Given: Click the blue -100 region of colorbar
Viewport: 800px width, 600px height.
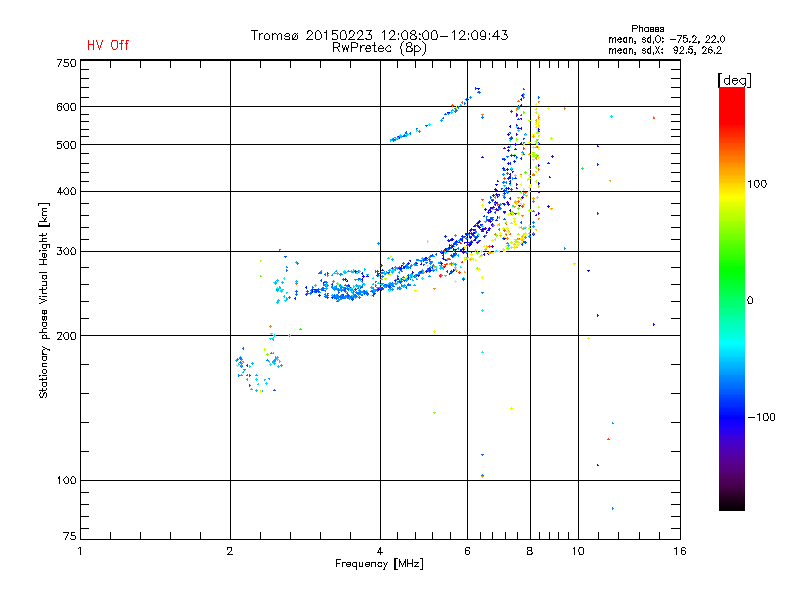Looking at the screenshot, I should pyautogui.click(x=732, y=417).
